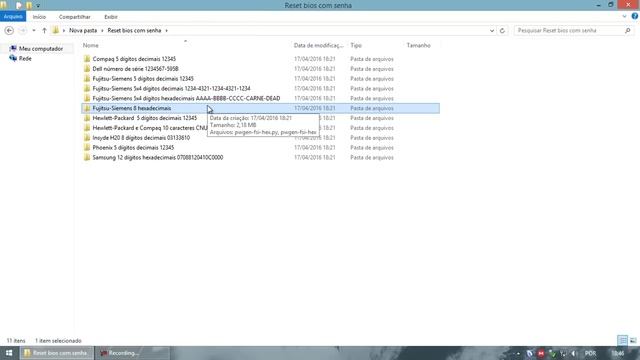This screenshot has width=640, height=360.
Task: Expand the ribbon with the chevron
Action: pyautogui.click(x=624, y=16)
